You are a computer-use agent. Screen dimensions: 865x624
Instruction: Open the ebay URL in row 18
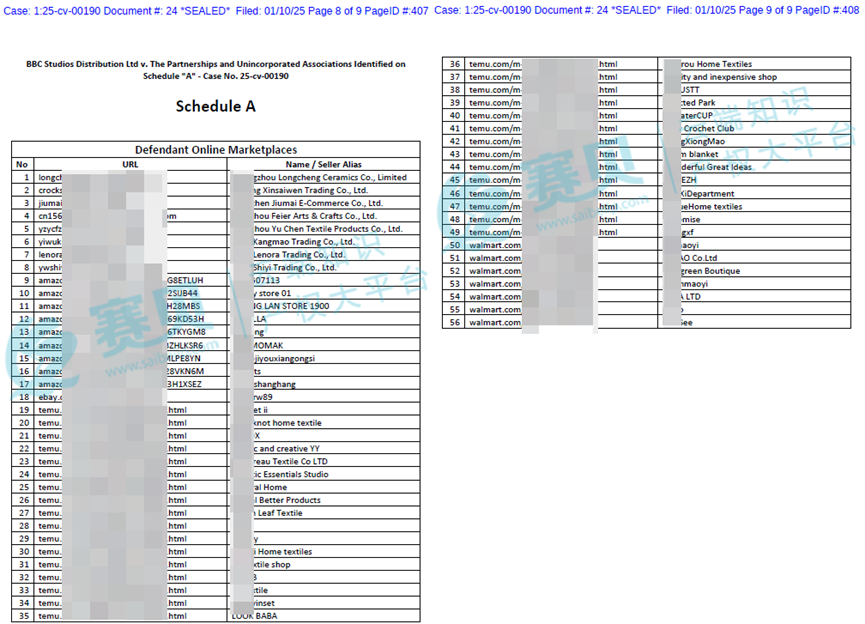(50, 397)
